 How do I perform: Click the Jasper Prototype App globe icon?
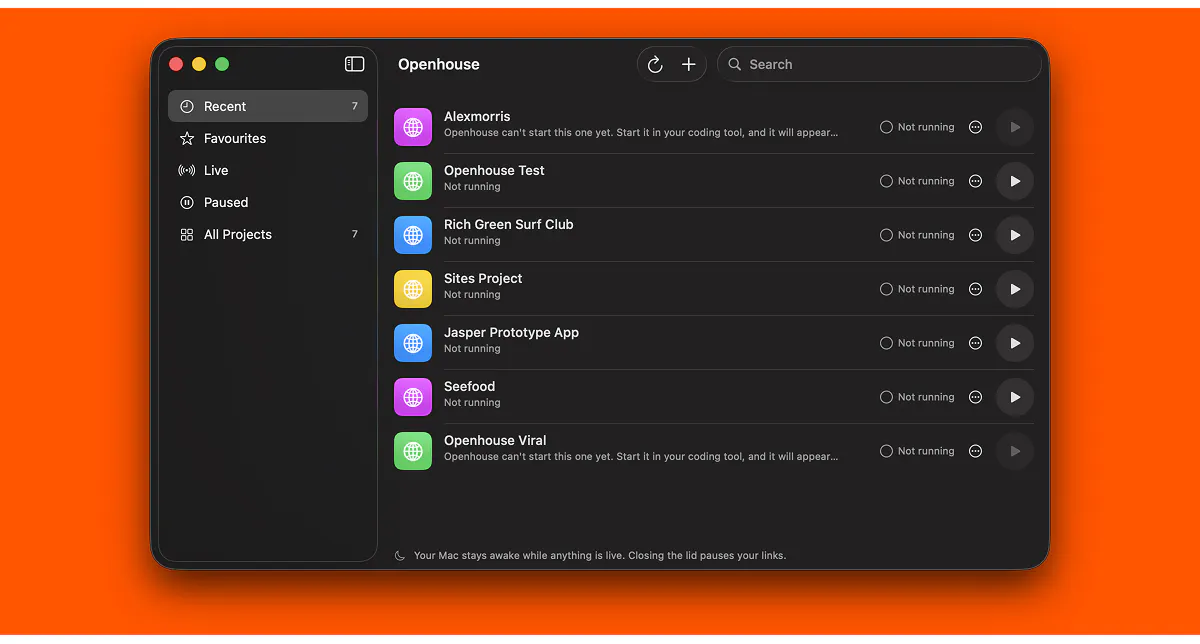coord(413,343)
